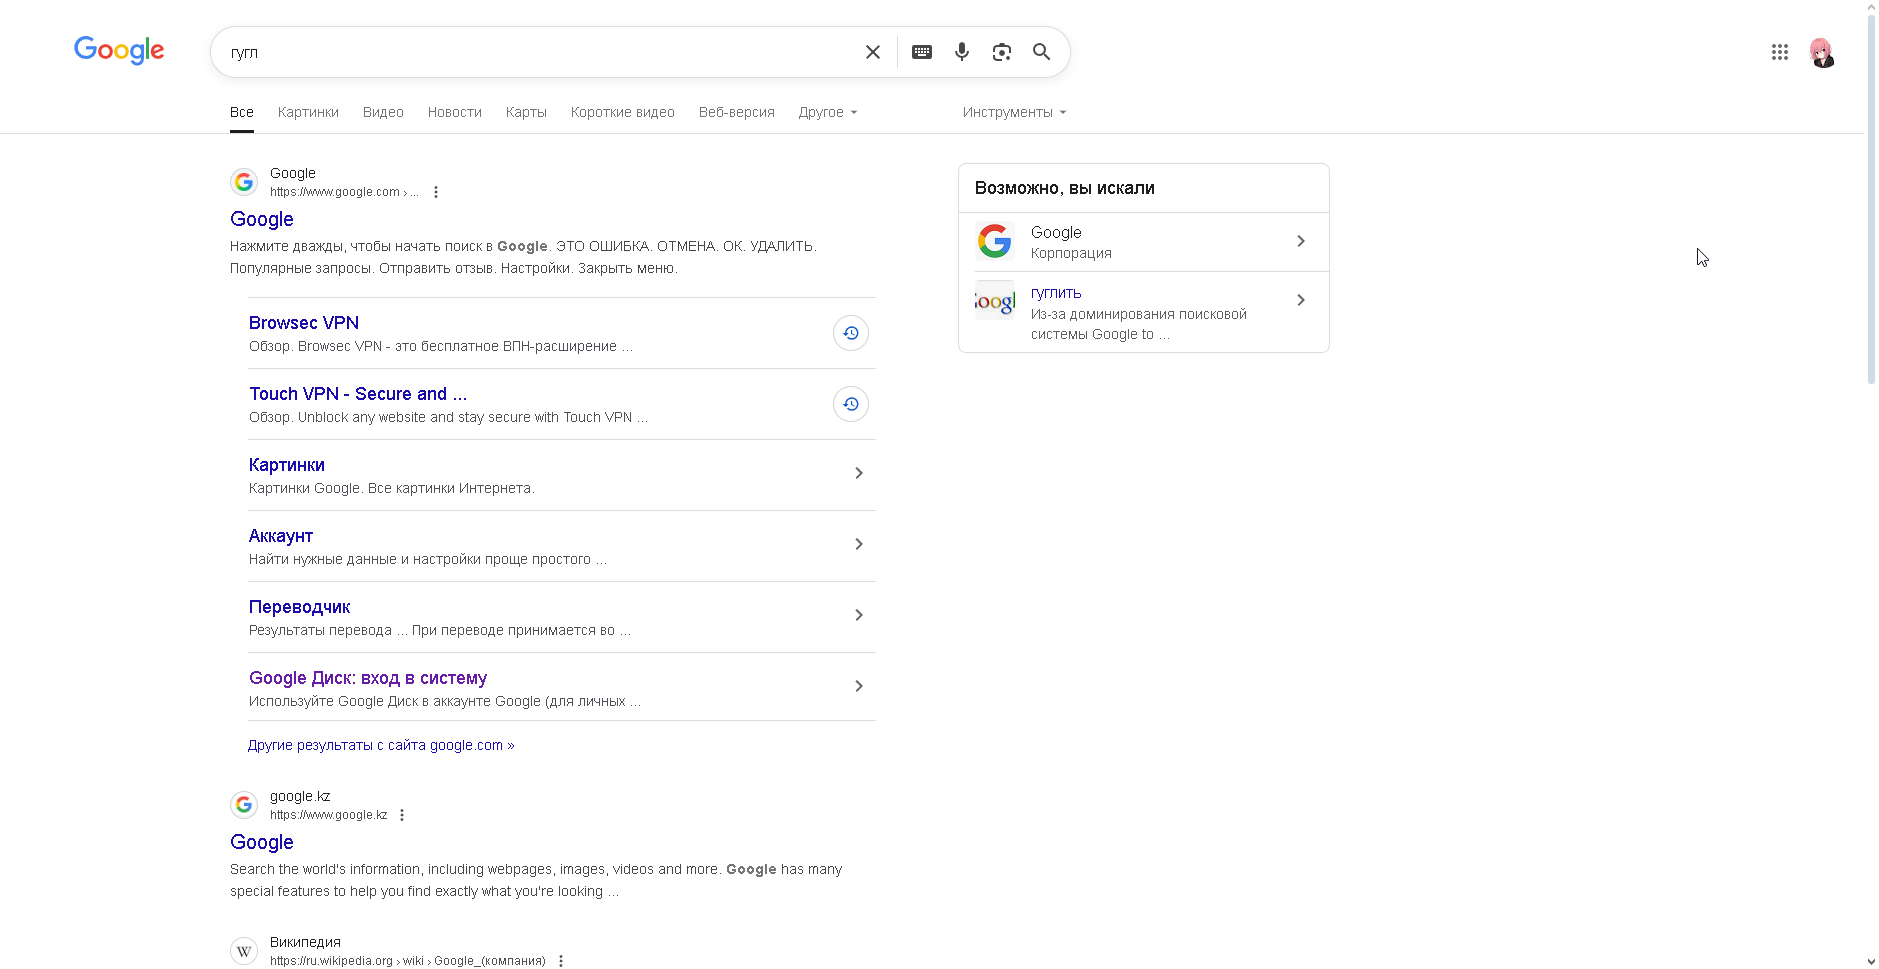Open Google Корпорация chevron arrow
Screen dimensions: 1879x969
tap(1301, 241)
